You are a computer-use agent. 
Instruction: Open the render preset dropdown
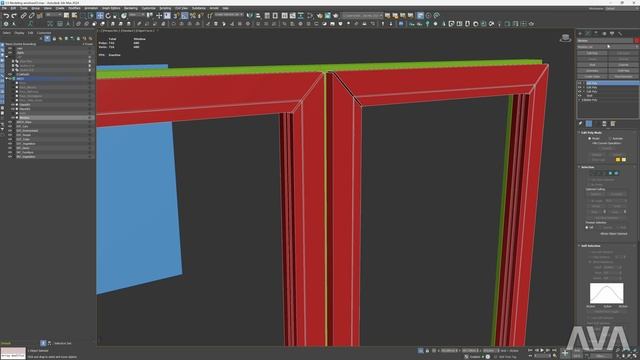[363, 16]
